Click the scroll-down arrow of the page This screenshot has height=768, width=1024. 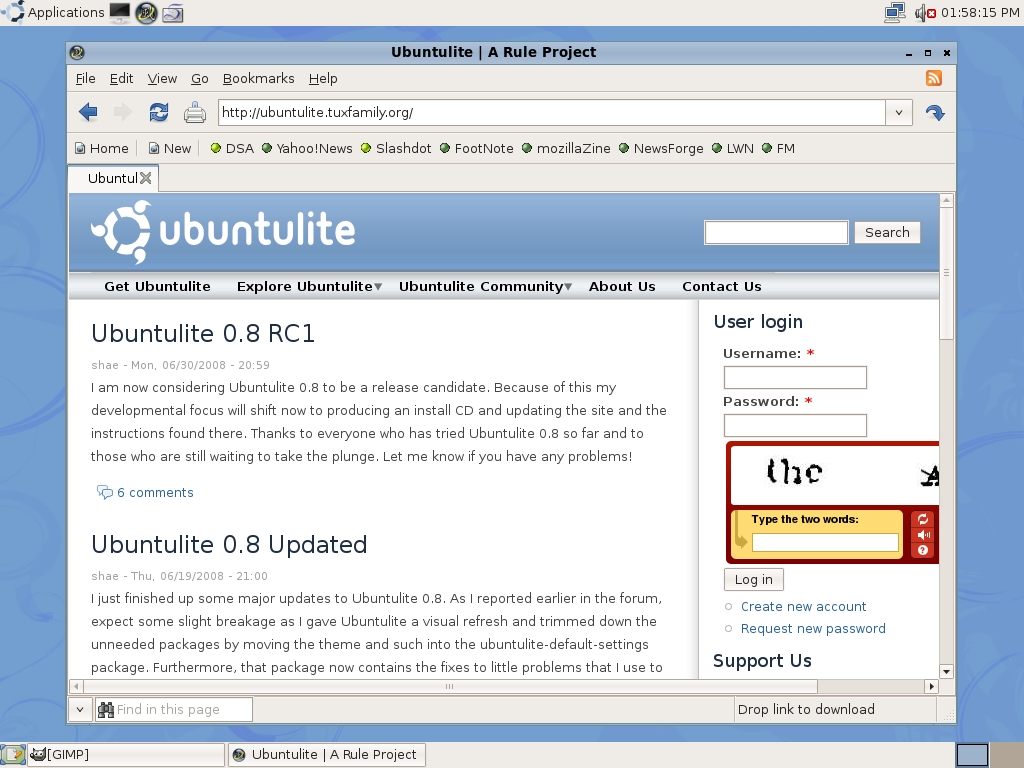click(x=946, y=671)
